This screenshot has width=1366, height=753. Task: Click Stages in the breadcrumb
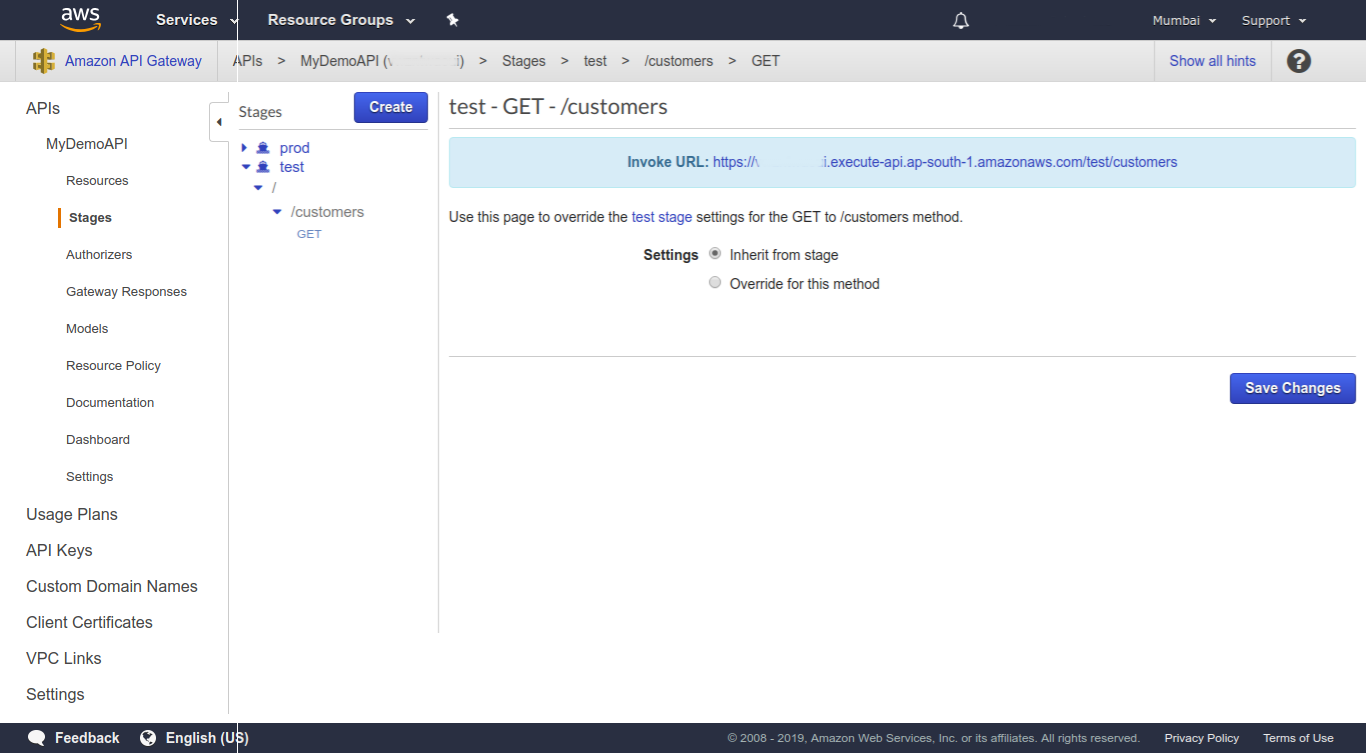tap(524, 61)
